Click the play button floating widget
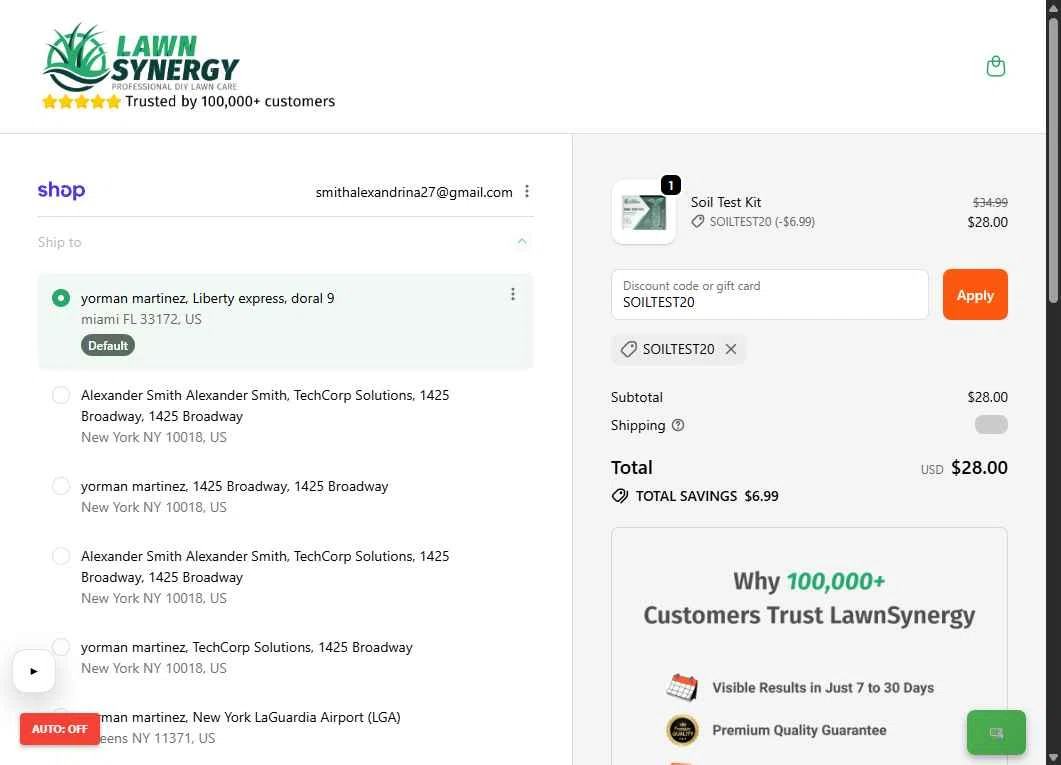Image resolution: width=1061 pixels, height=765 pixels. click(34, 671)
